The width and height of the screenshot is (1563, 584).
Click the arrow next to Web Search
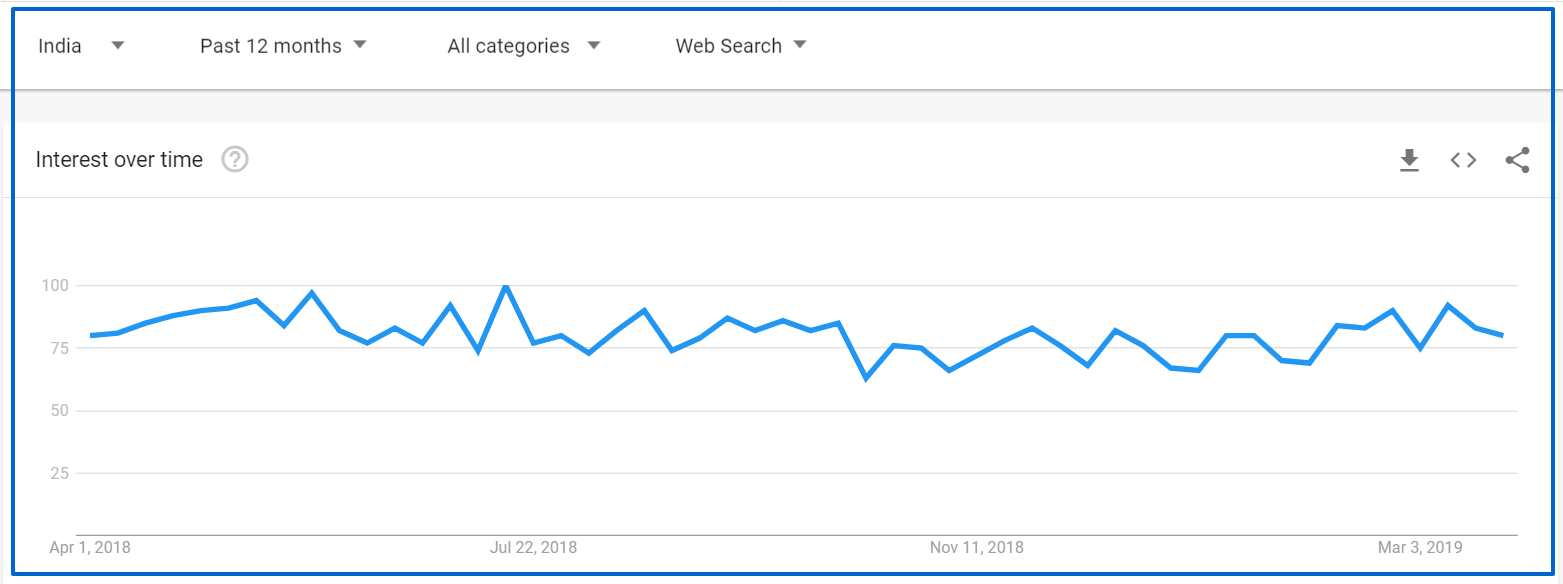pyautogui.click(x=799, y=45)
